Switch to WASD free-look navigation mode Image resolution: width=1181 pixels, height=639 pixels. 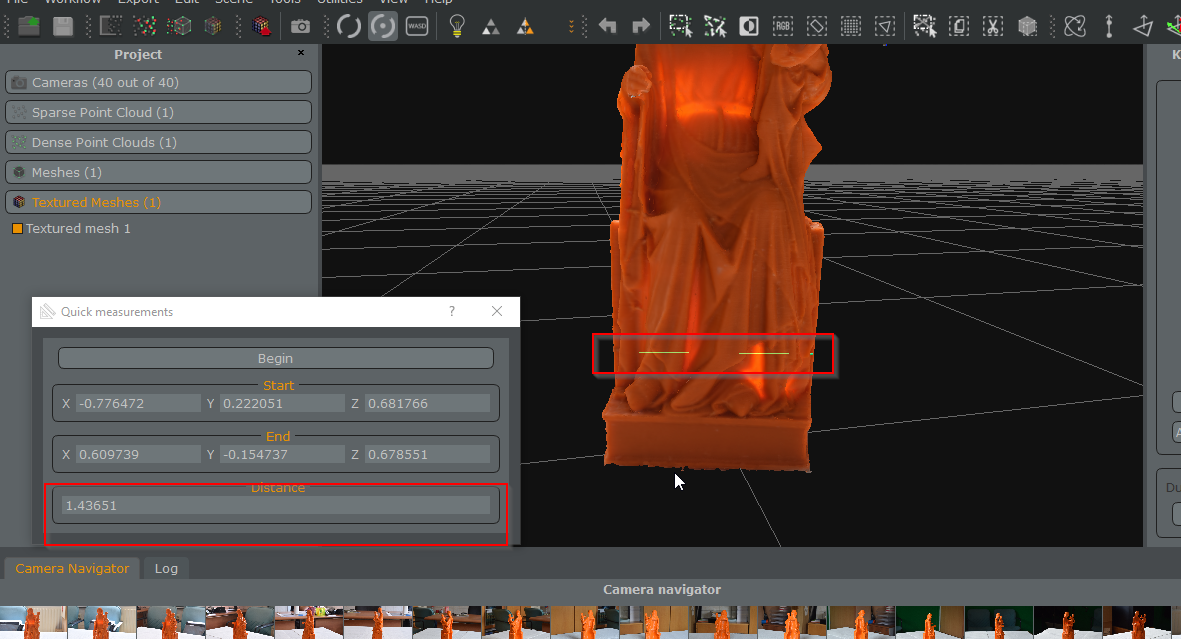click(x=417, y=26)
